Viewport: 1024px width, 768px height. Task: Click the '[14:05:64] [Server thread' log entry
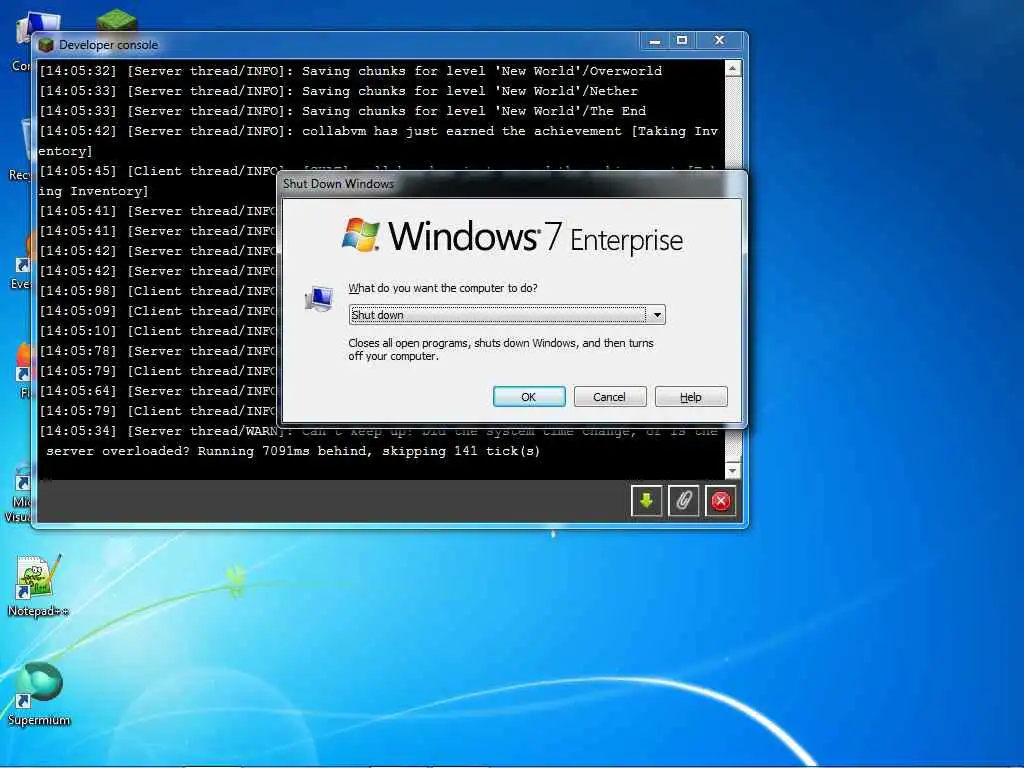158,391
